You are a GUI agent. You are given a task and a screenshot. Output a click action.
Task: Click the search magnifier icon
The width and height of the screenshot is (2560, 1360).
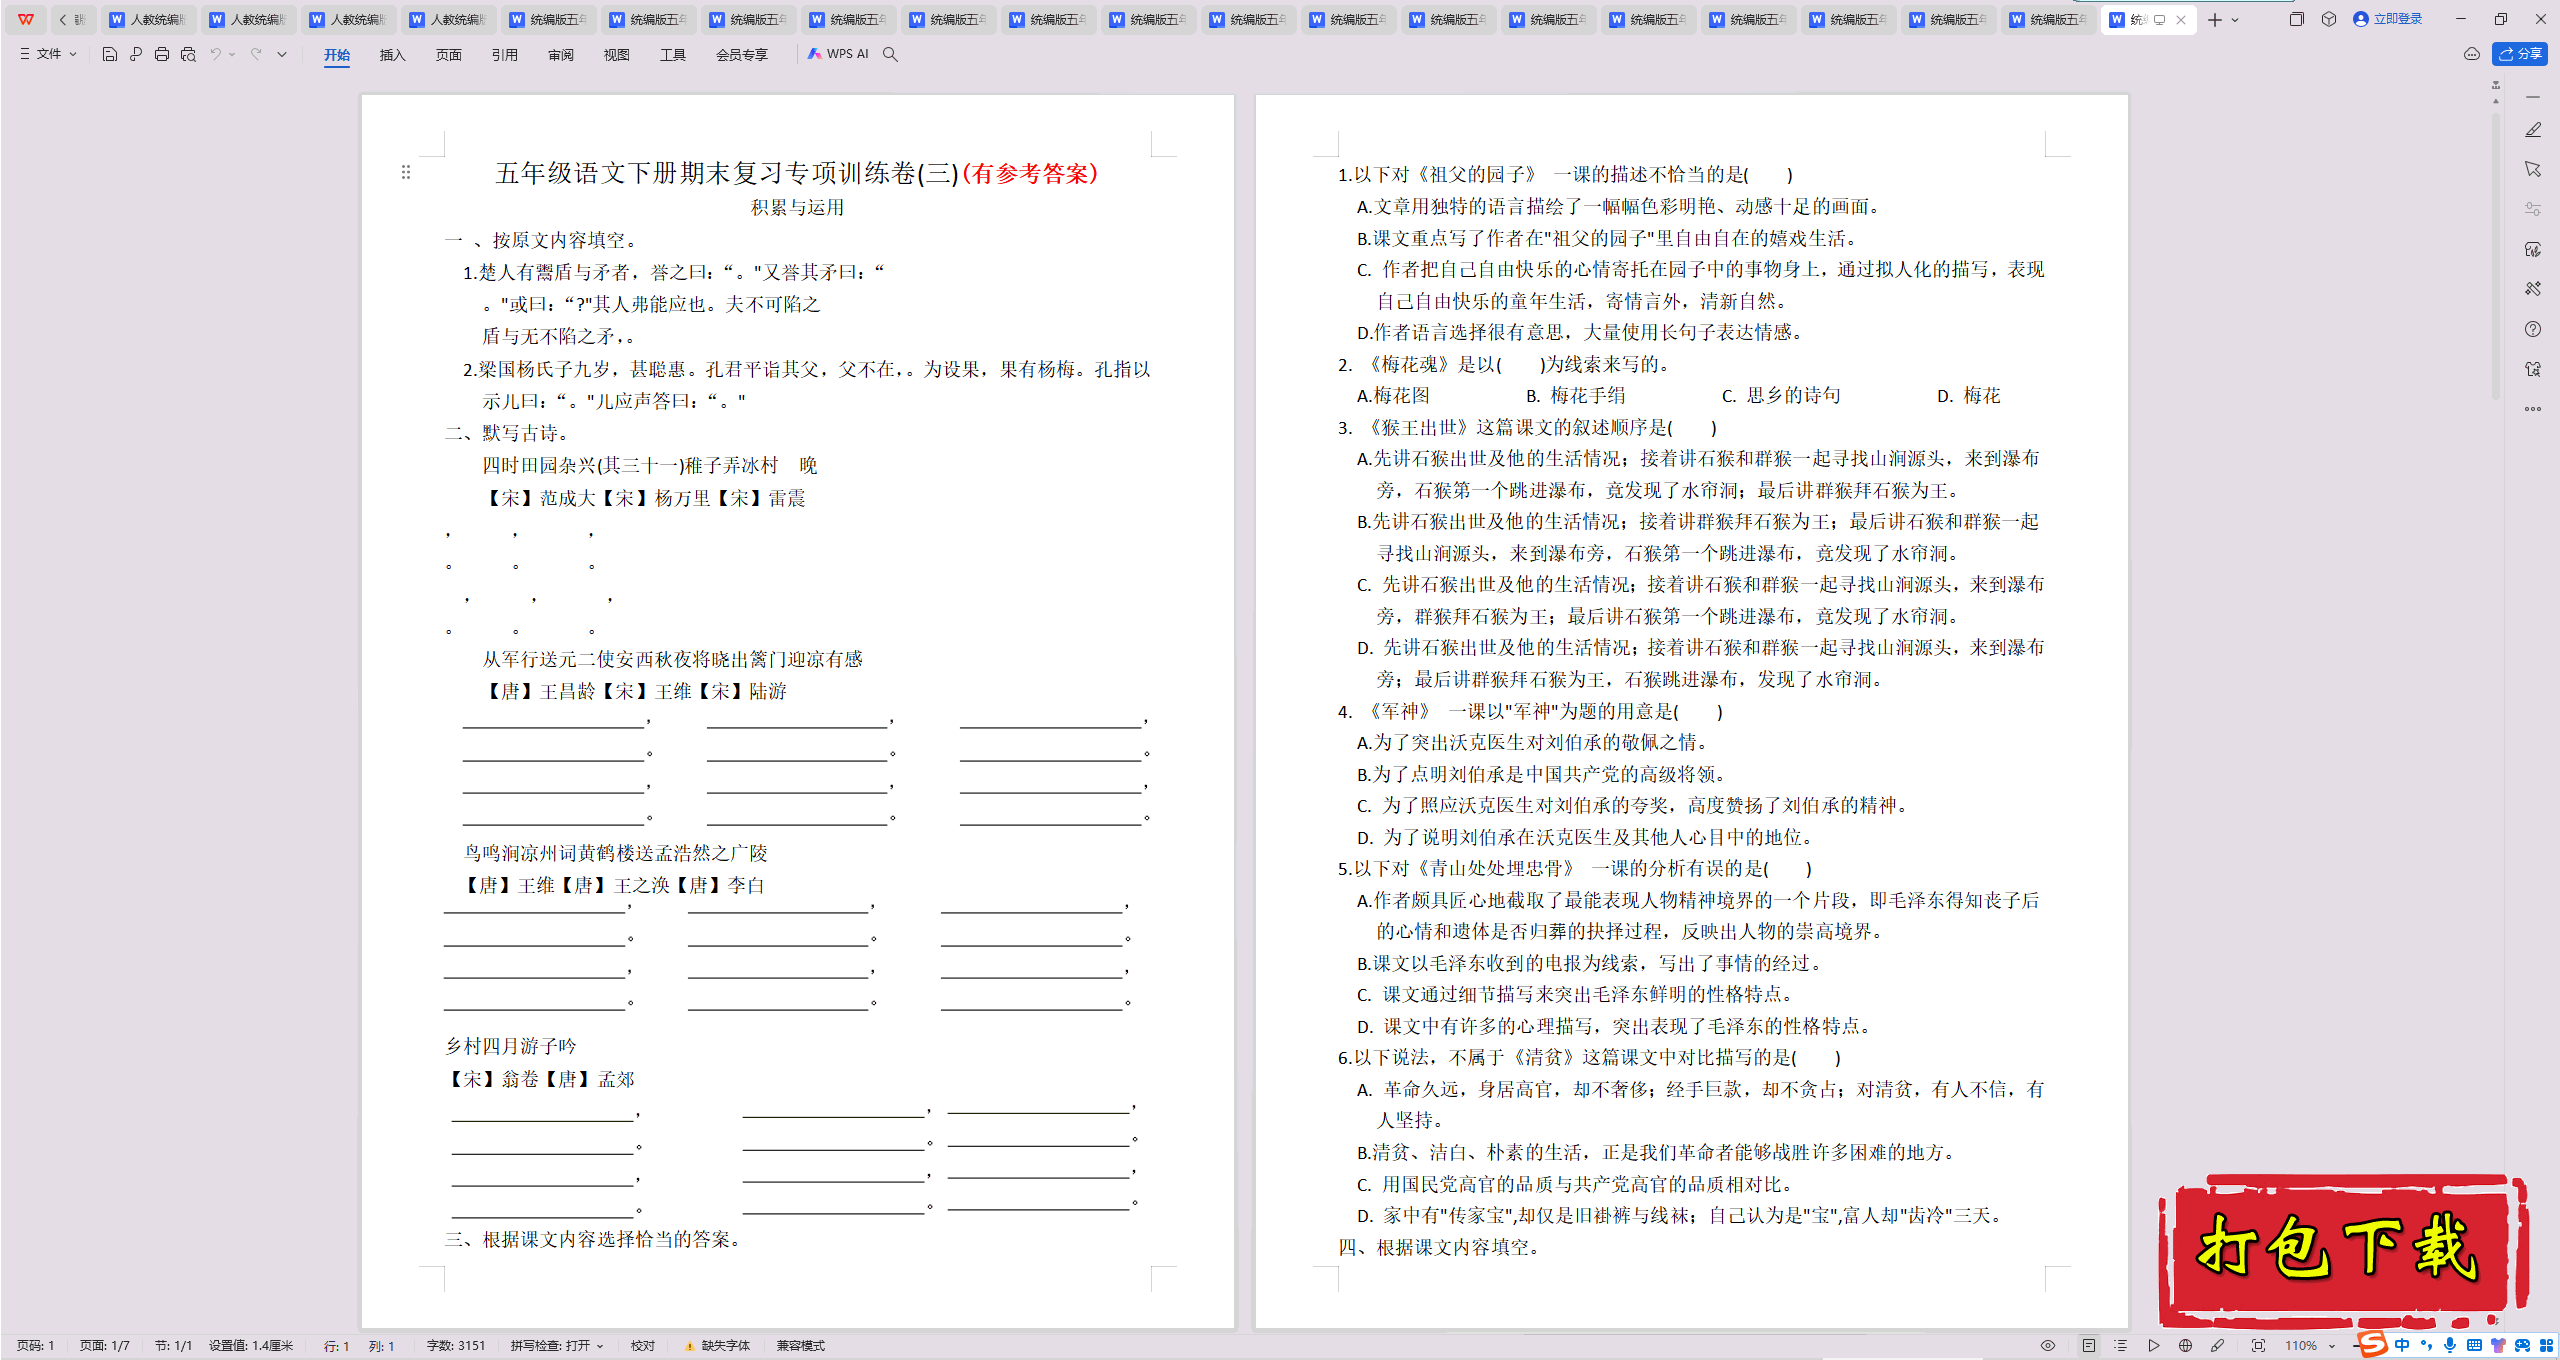[890, 54]
